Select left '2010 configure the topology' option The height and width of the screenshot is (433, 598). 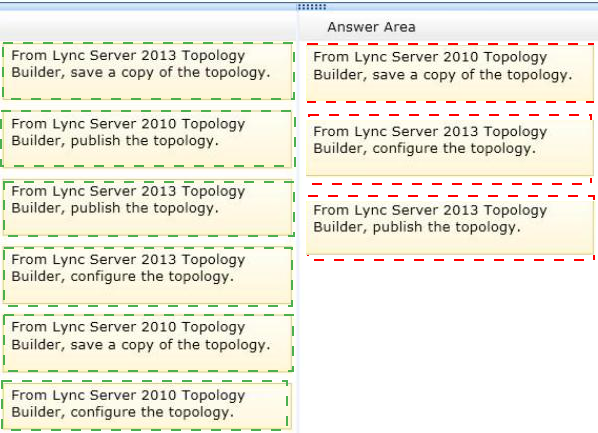click(145, 406)
